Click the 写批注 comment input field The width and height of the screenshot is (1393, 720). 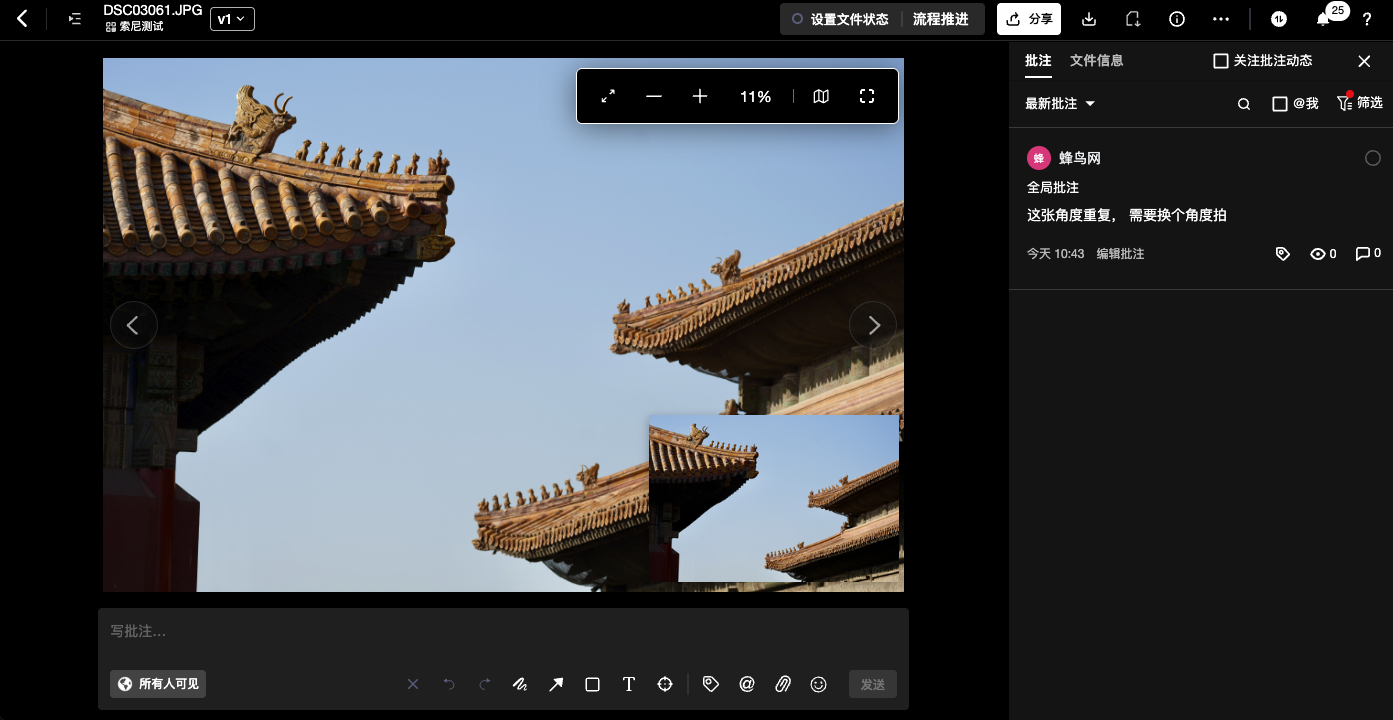(x=500, y=631)
